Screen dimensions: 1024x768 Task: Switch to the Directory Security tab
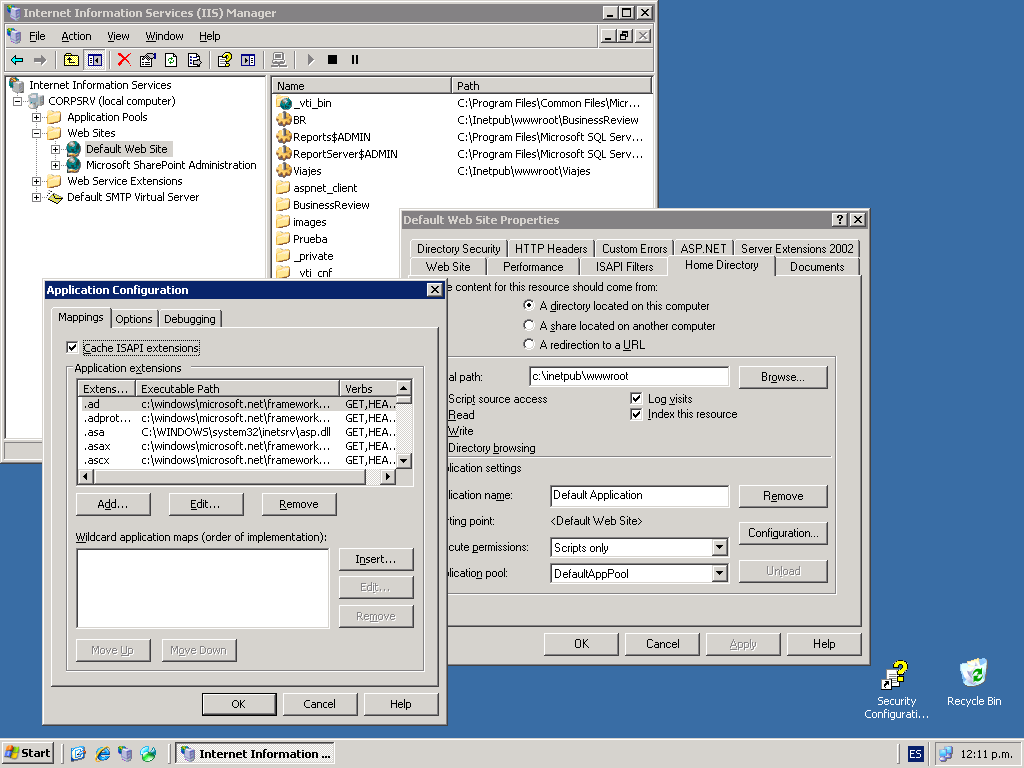coord(458,249)
